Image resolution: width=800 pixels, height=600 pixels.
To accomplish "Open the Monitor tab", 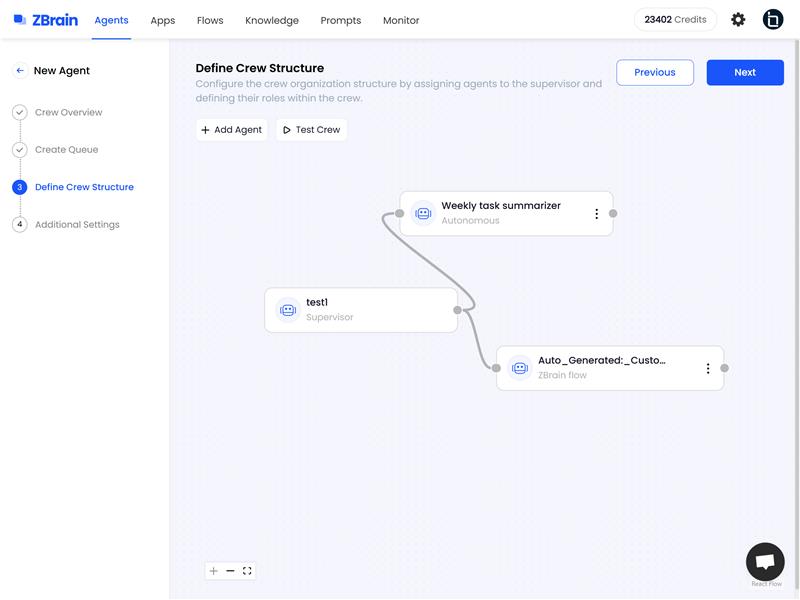I will coord(401,20).
